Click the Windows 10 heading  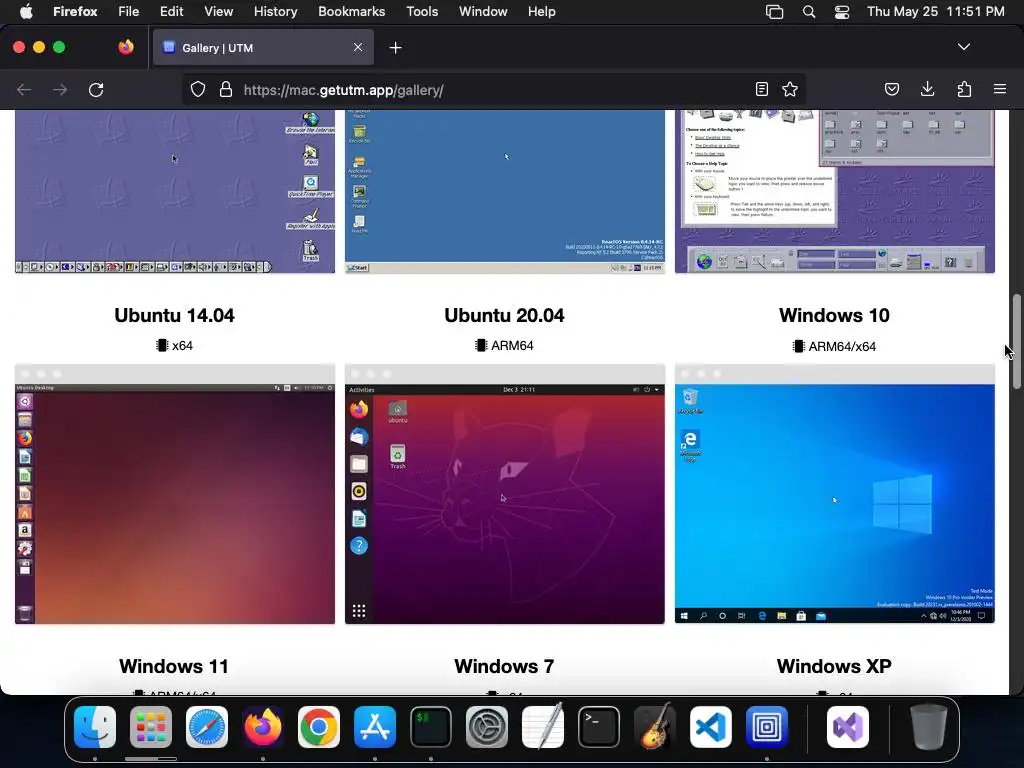(x=835, y=315)
